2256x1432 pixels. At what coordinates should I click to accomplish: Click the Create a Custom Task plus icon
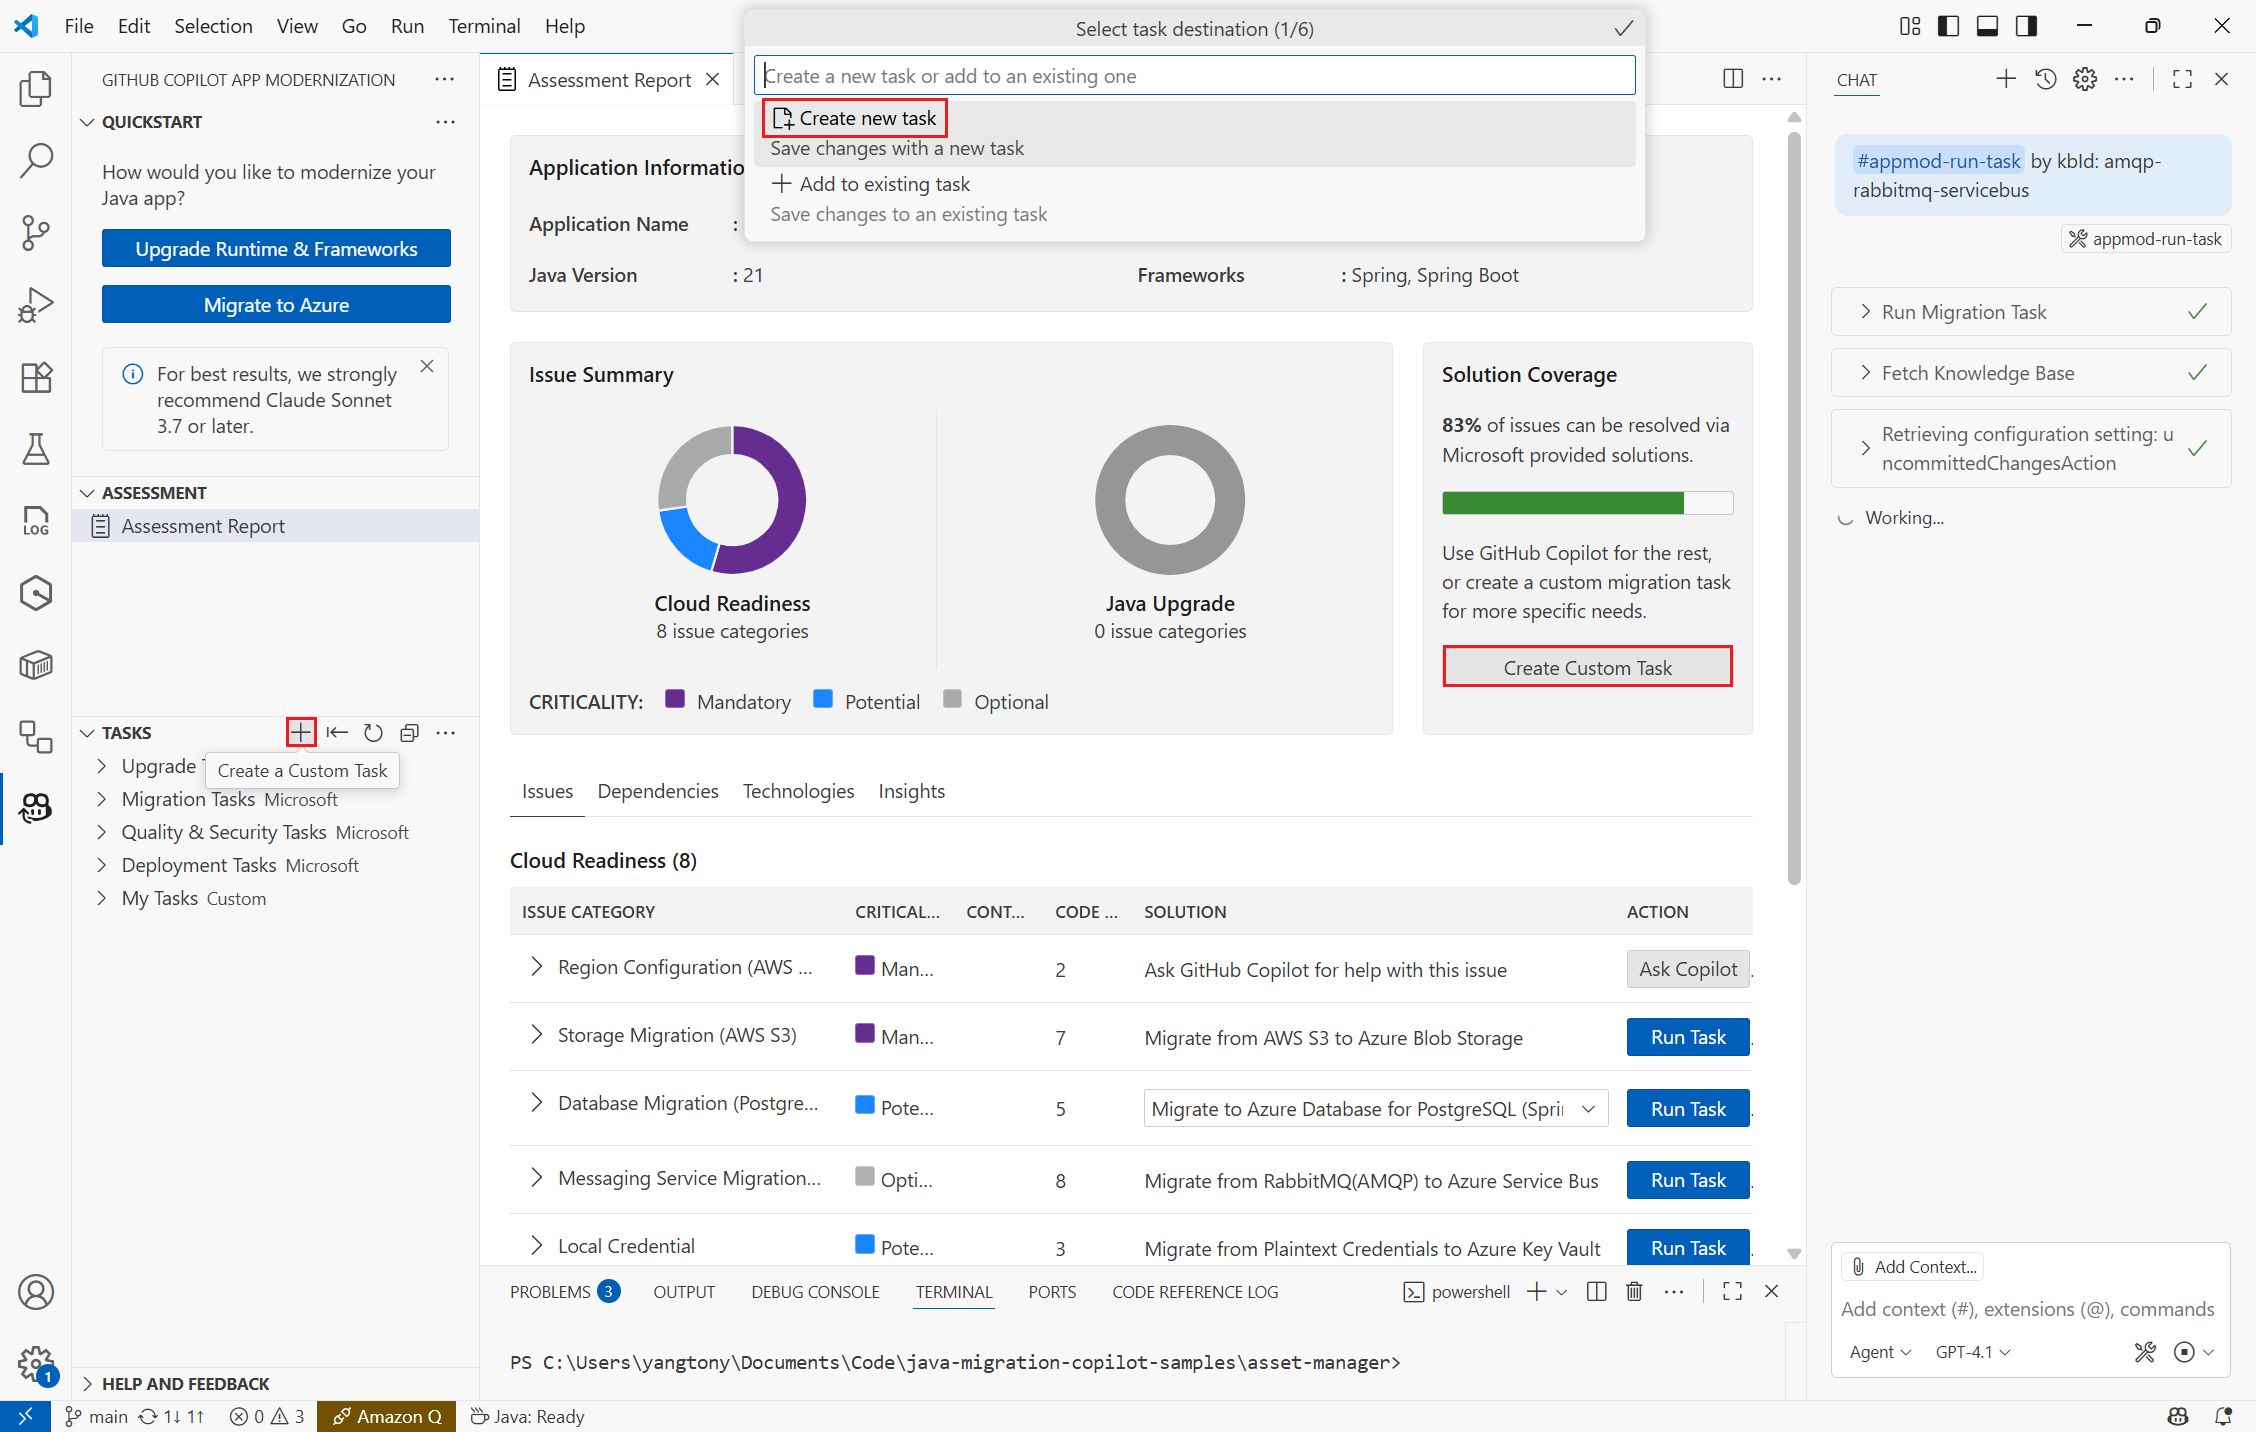301,732
